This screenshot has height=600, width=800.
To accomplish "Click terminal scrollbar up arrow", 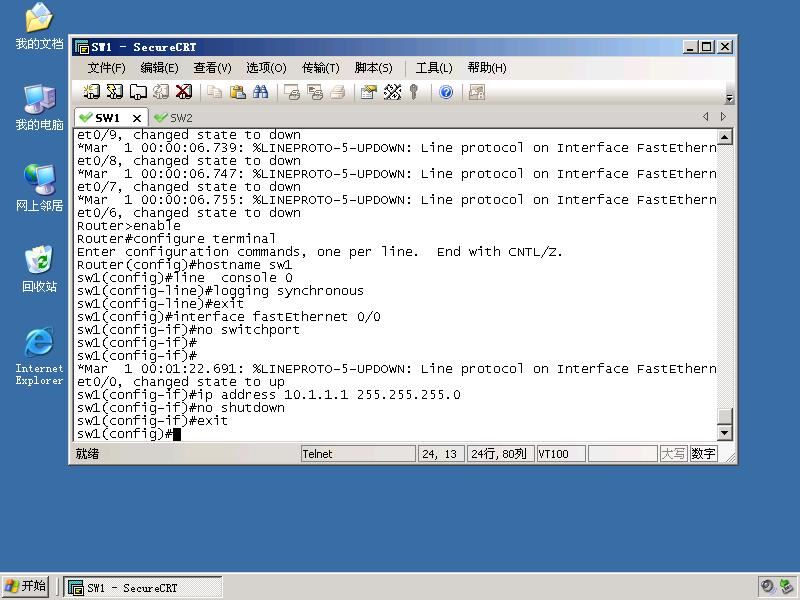I will (x=724, y=136).
